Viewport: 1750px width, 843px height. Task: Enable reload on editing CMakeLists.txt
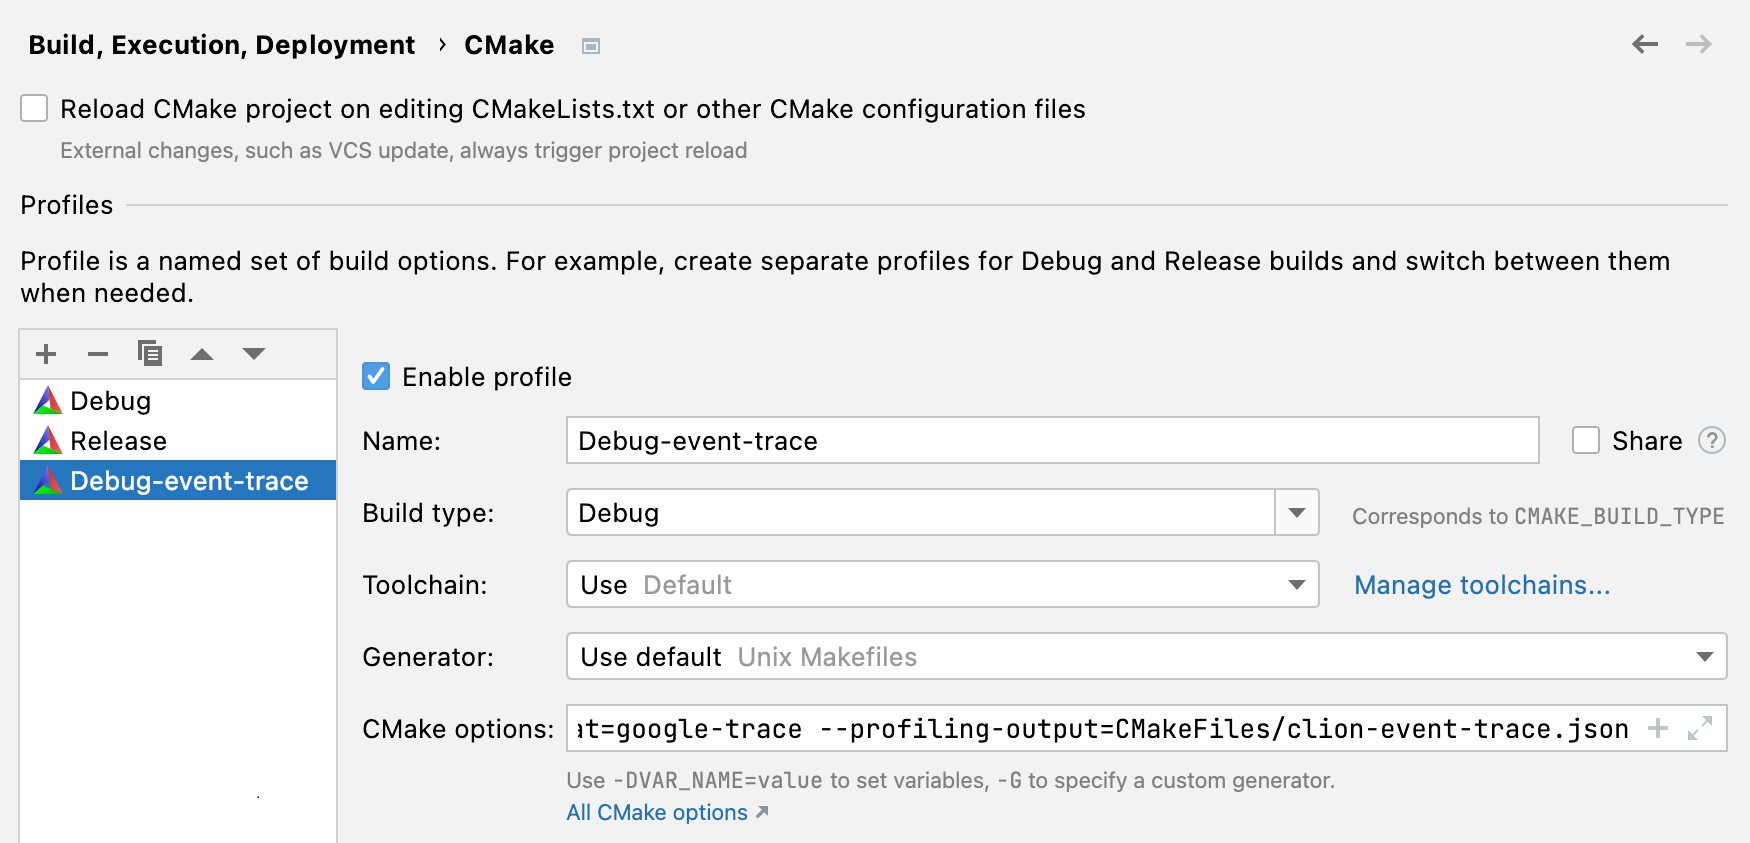(x=33, y=108)
